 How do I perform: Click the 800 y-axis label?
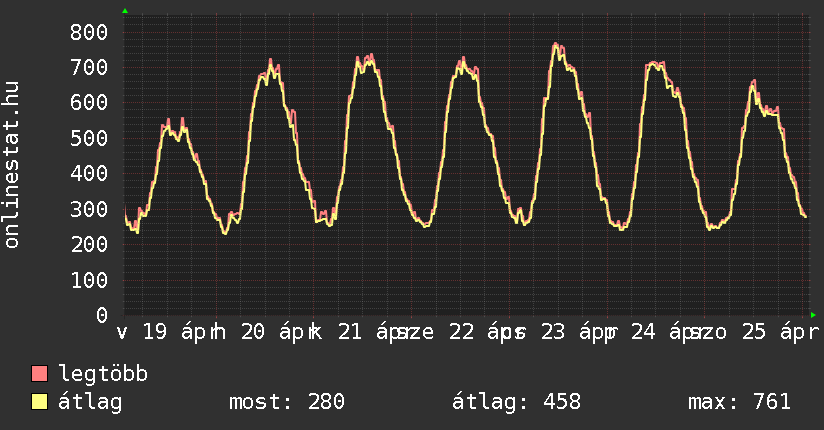click(x=89, y=32)
